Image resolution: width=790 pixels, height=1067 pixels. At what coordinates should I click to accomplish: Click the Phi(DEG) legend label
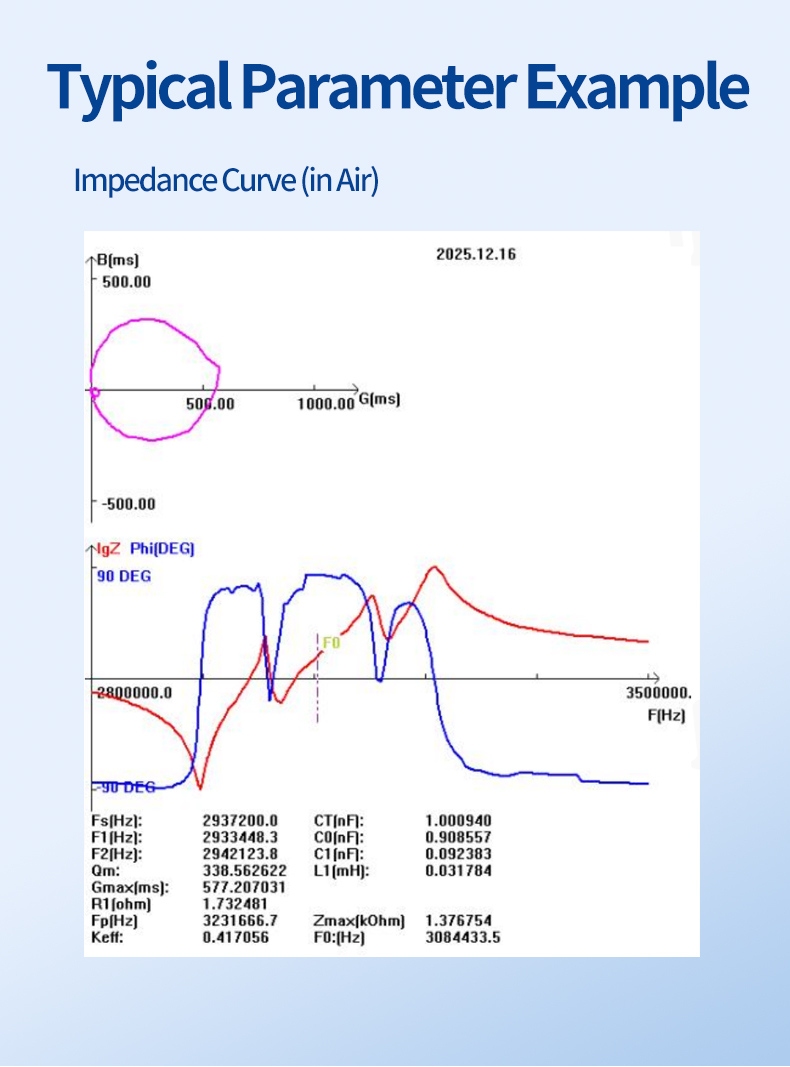pyautogui.click(x=162, y=548)
